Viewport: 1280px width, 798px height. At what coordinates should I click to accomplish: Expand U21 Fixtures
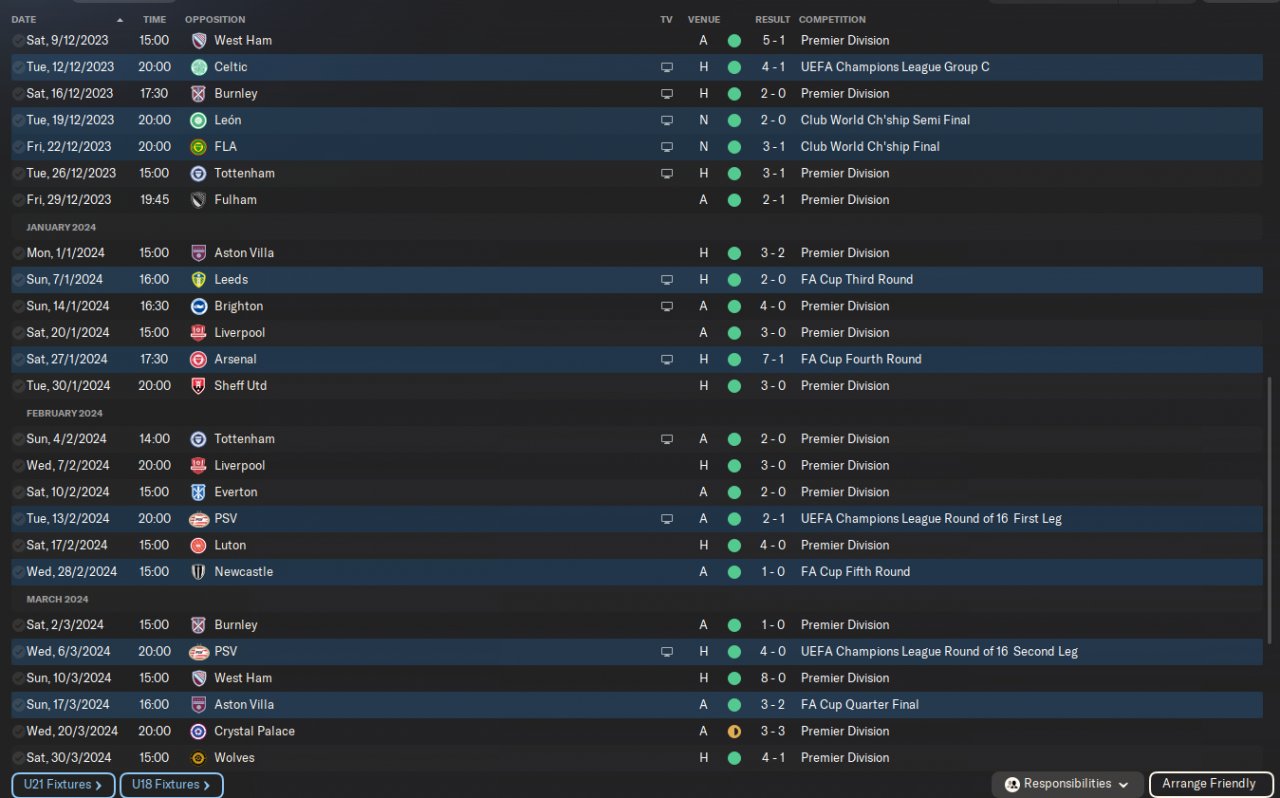63,785
